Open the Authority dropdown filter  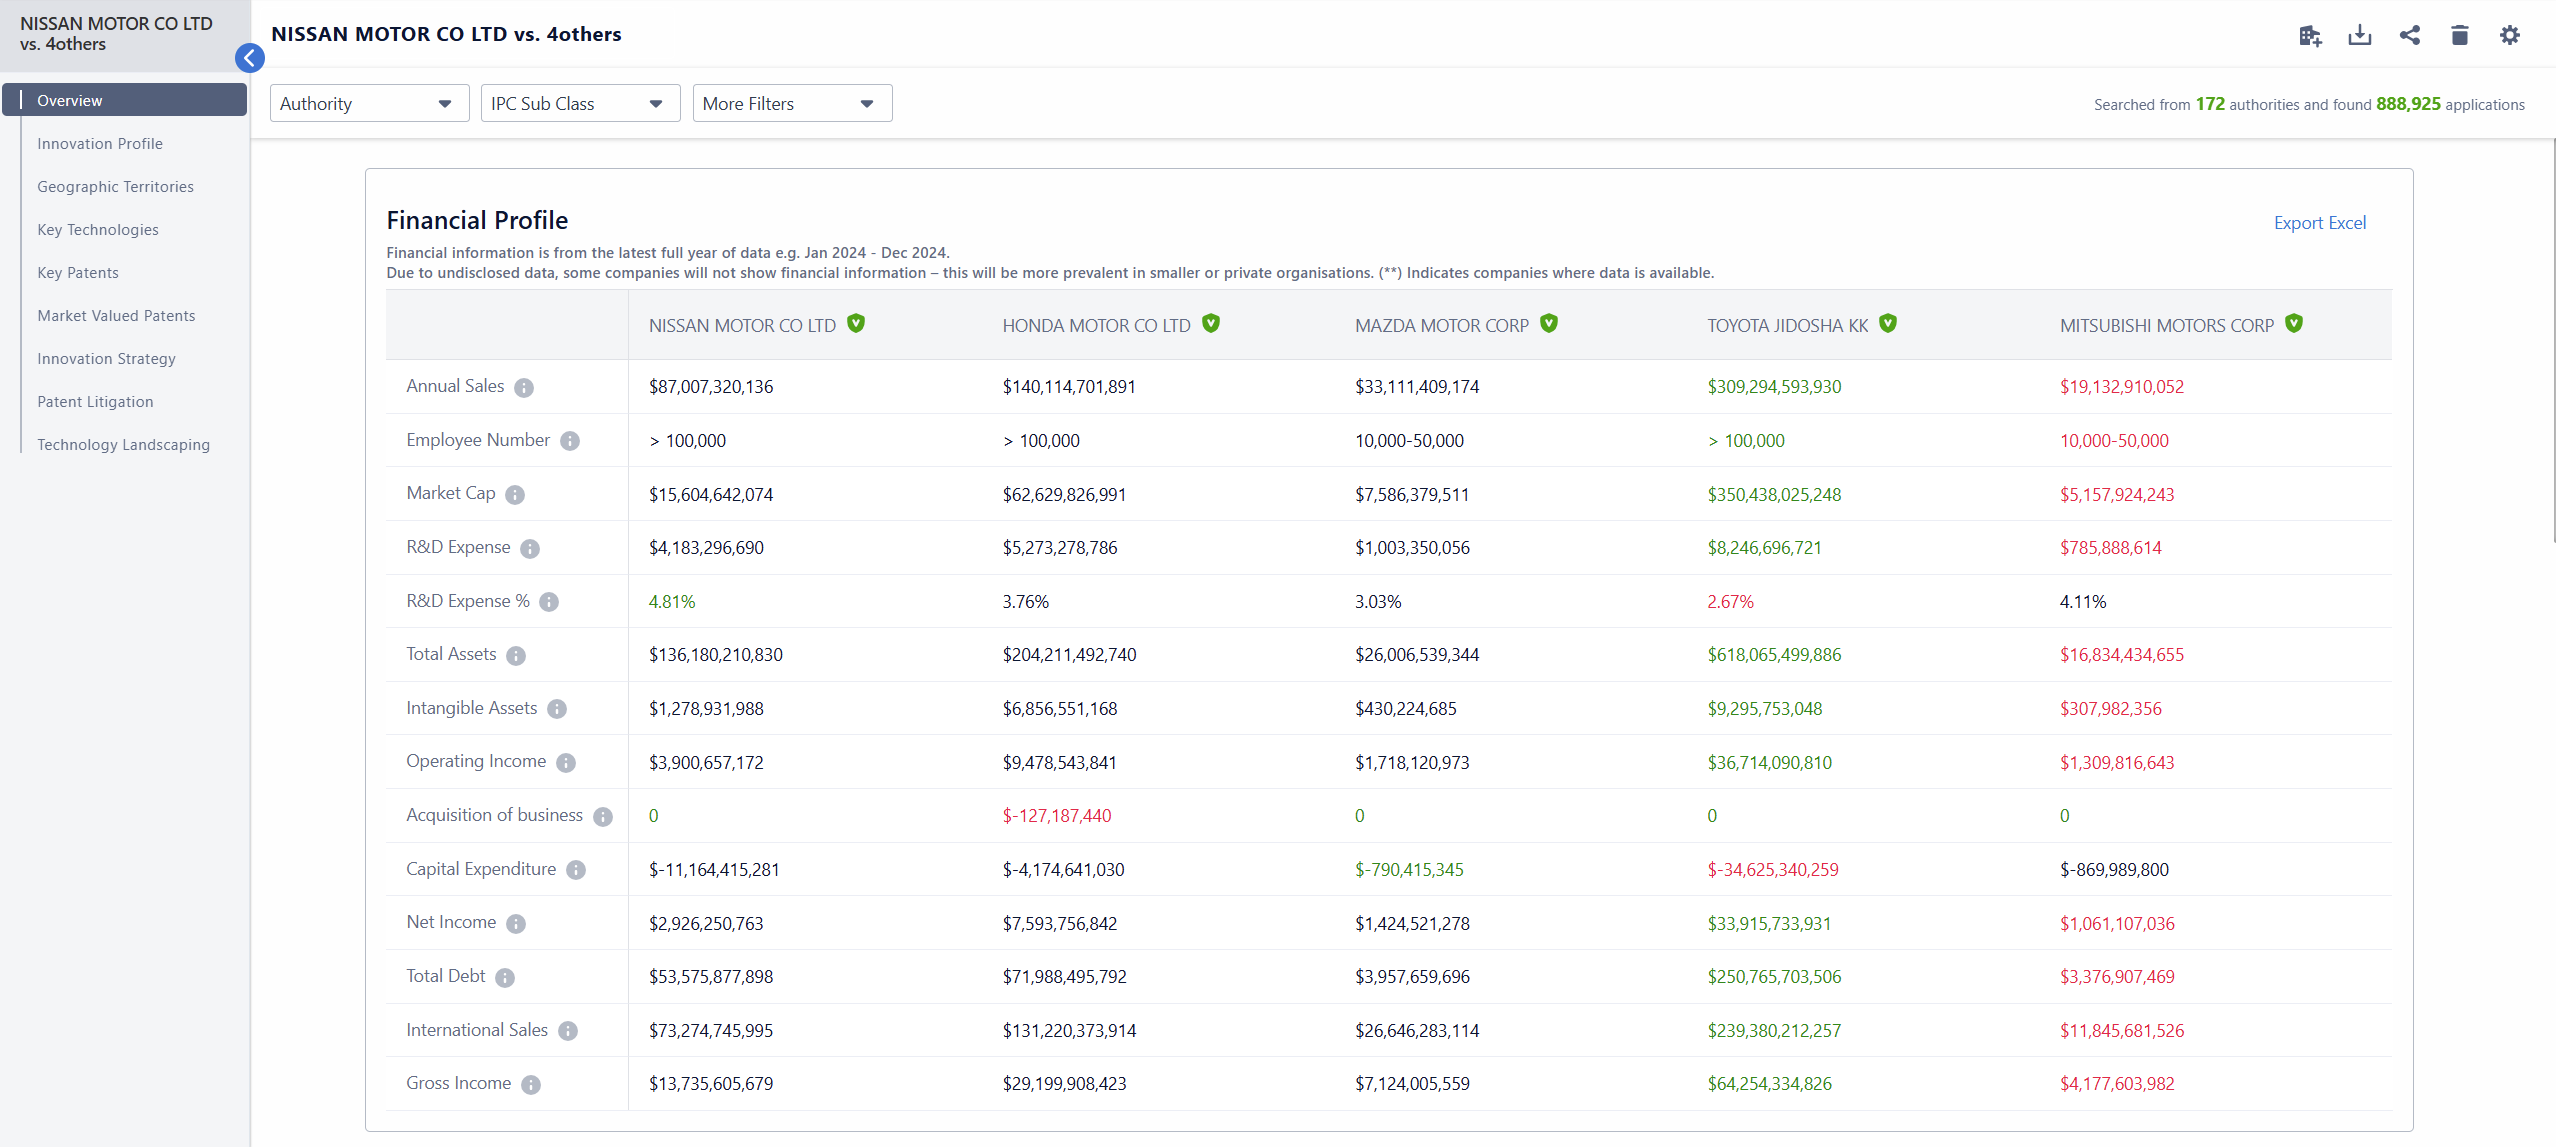coord(369,104)
